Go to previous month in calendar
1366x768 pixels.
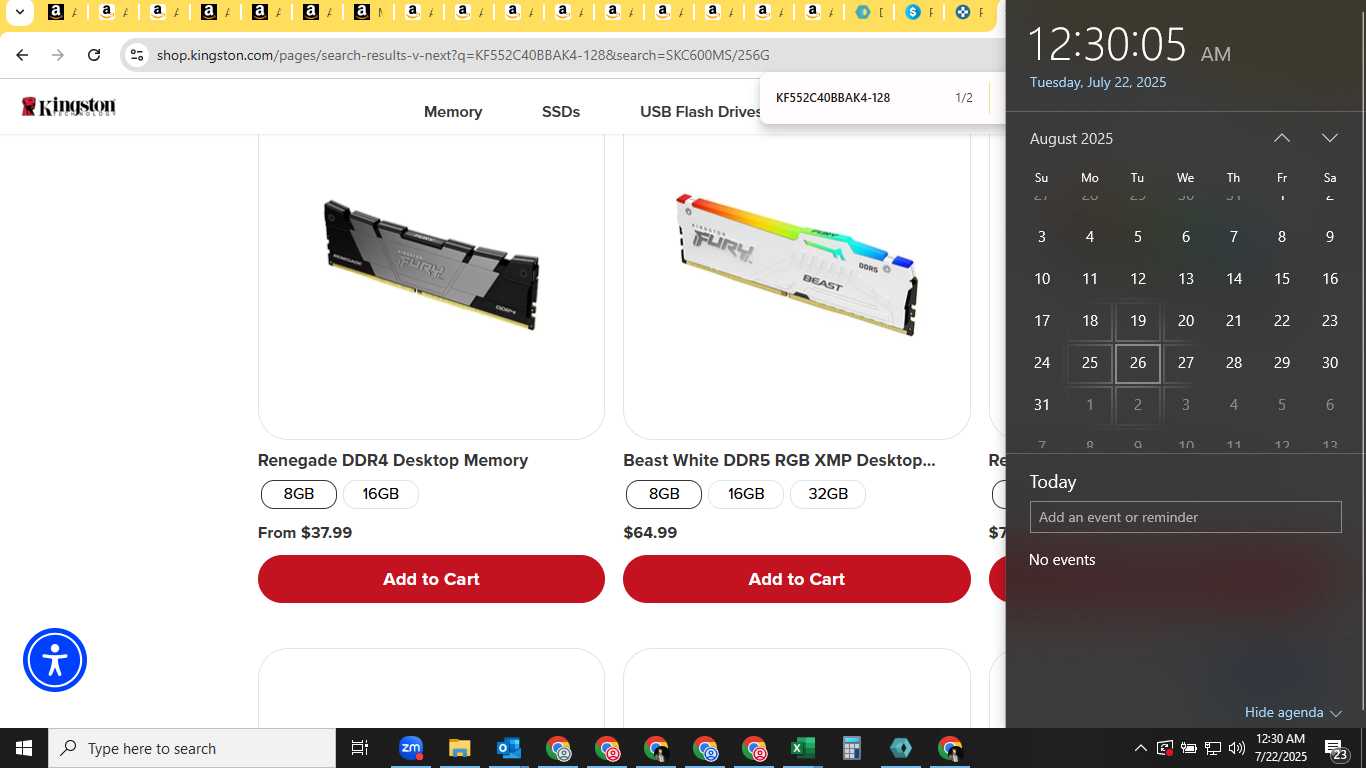click(x=1282, y=138)
